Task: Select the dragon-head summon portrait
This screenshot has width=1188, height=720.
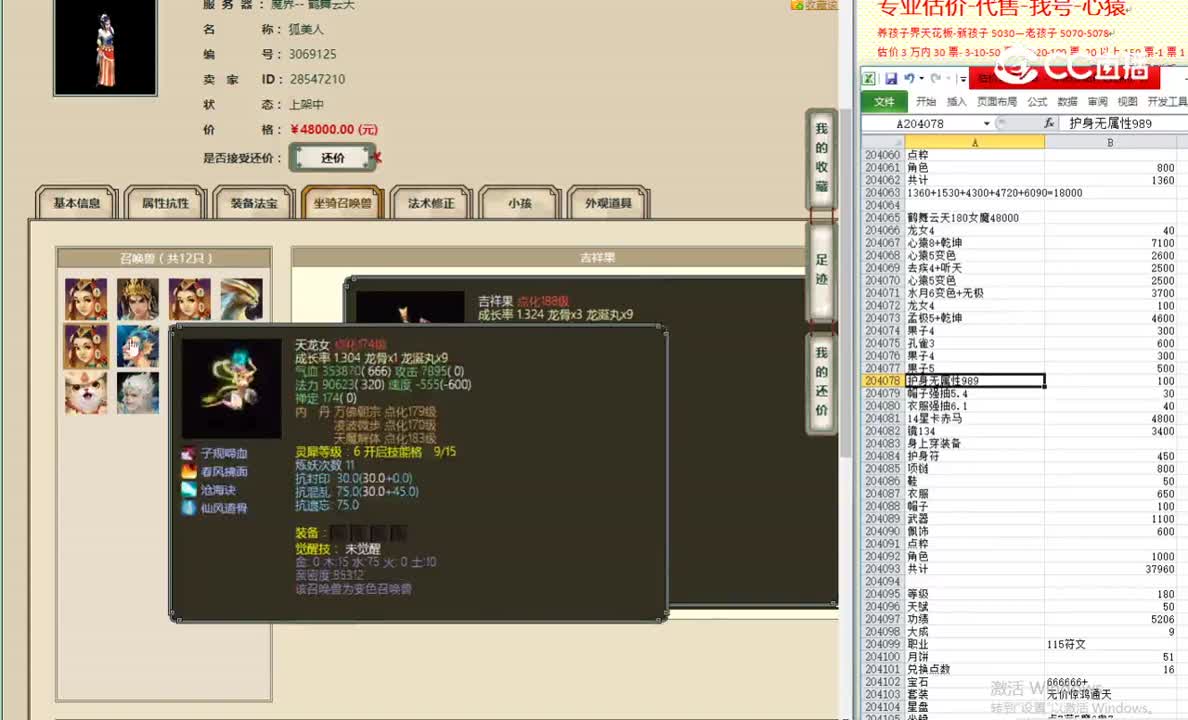Action: coord(242,299)
